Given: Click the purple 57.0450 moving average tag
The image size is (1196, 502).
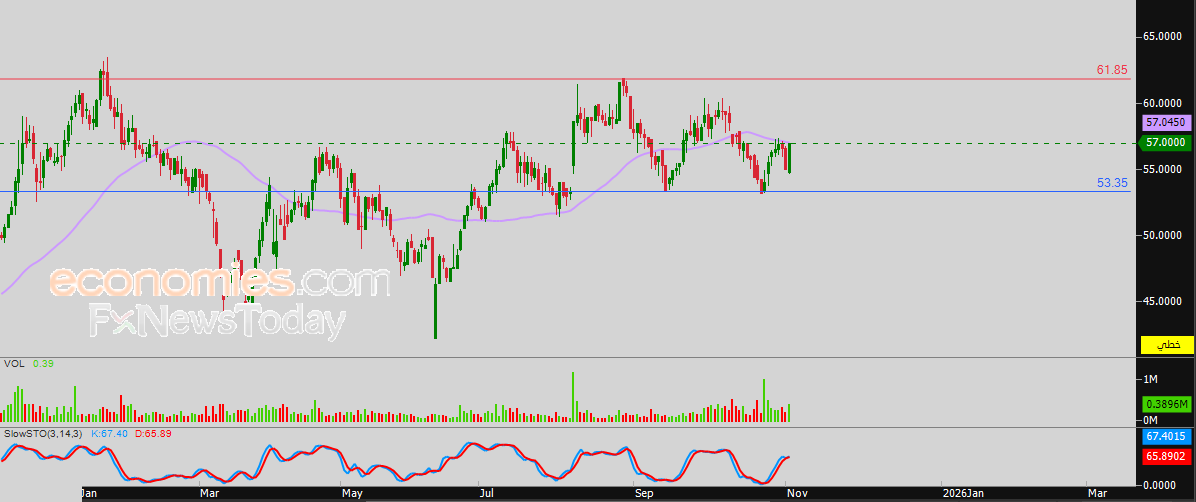Looking at the screenshot, I should pyautogui.click(x=1166, y=122).
